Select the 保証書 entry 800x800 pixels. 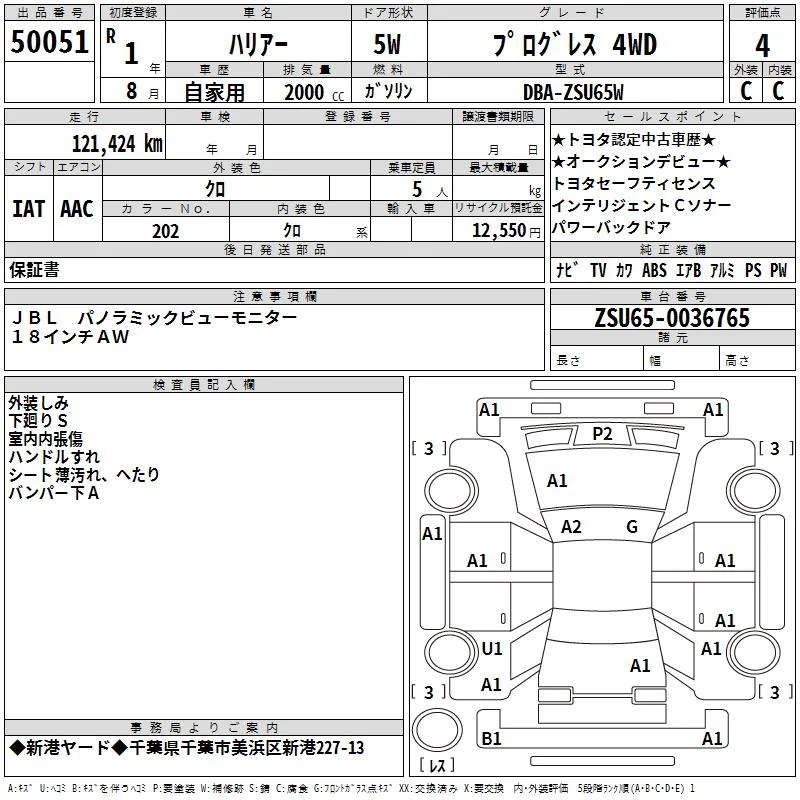point(34,269)
